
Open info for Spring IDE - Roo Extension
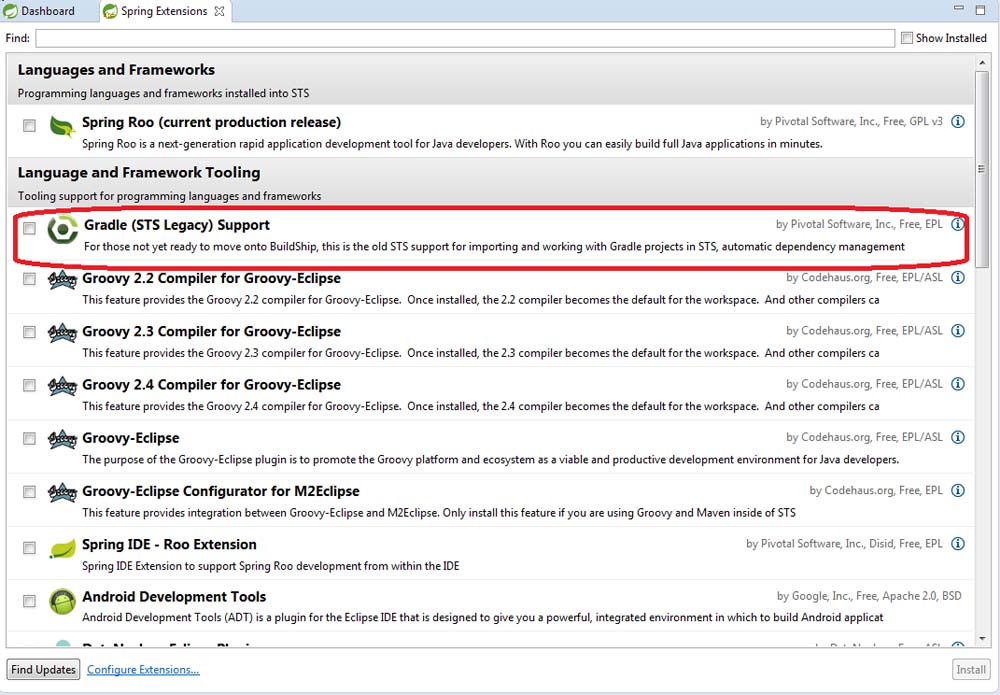[957, 543]
